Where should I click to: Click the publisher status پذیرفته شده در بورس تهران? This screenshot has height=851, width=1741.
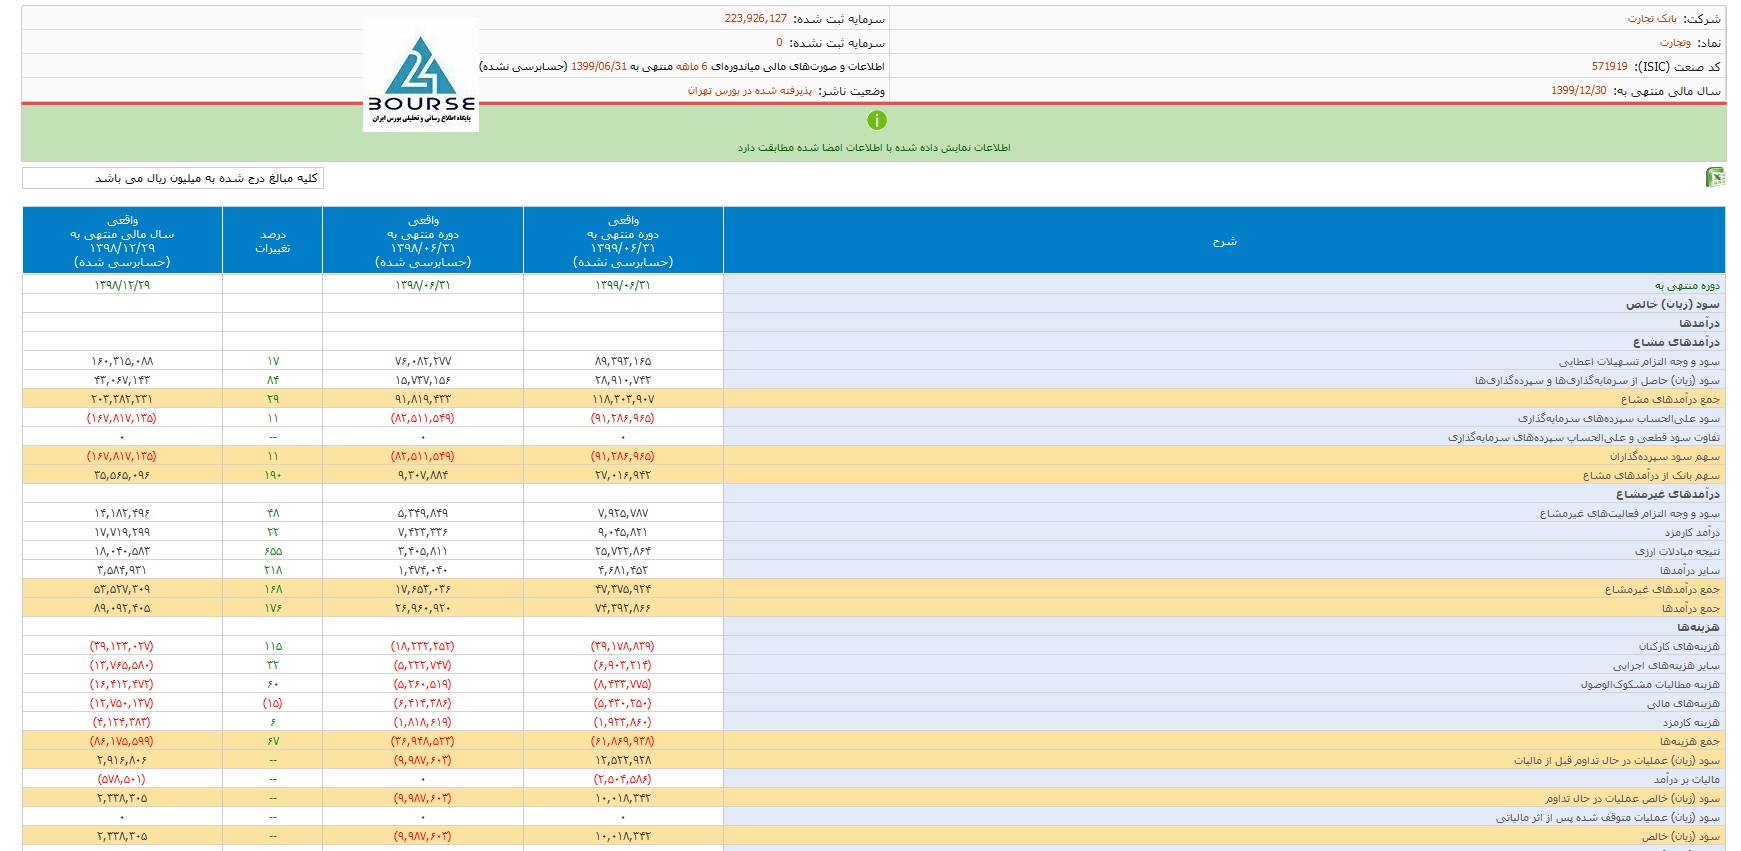click(x=749, y=91)
